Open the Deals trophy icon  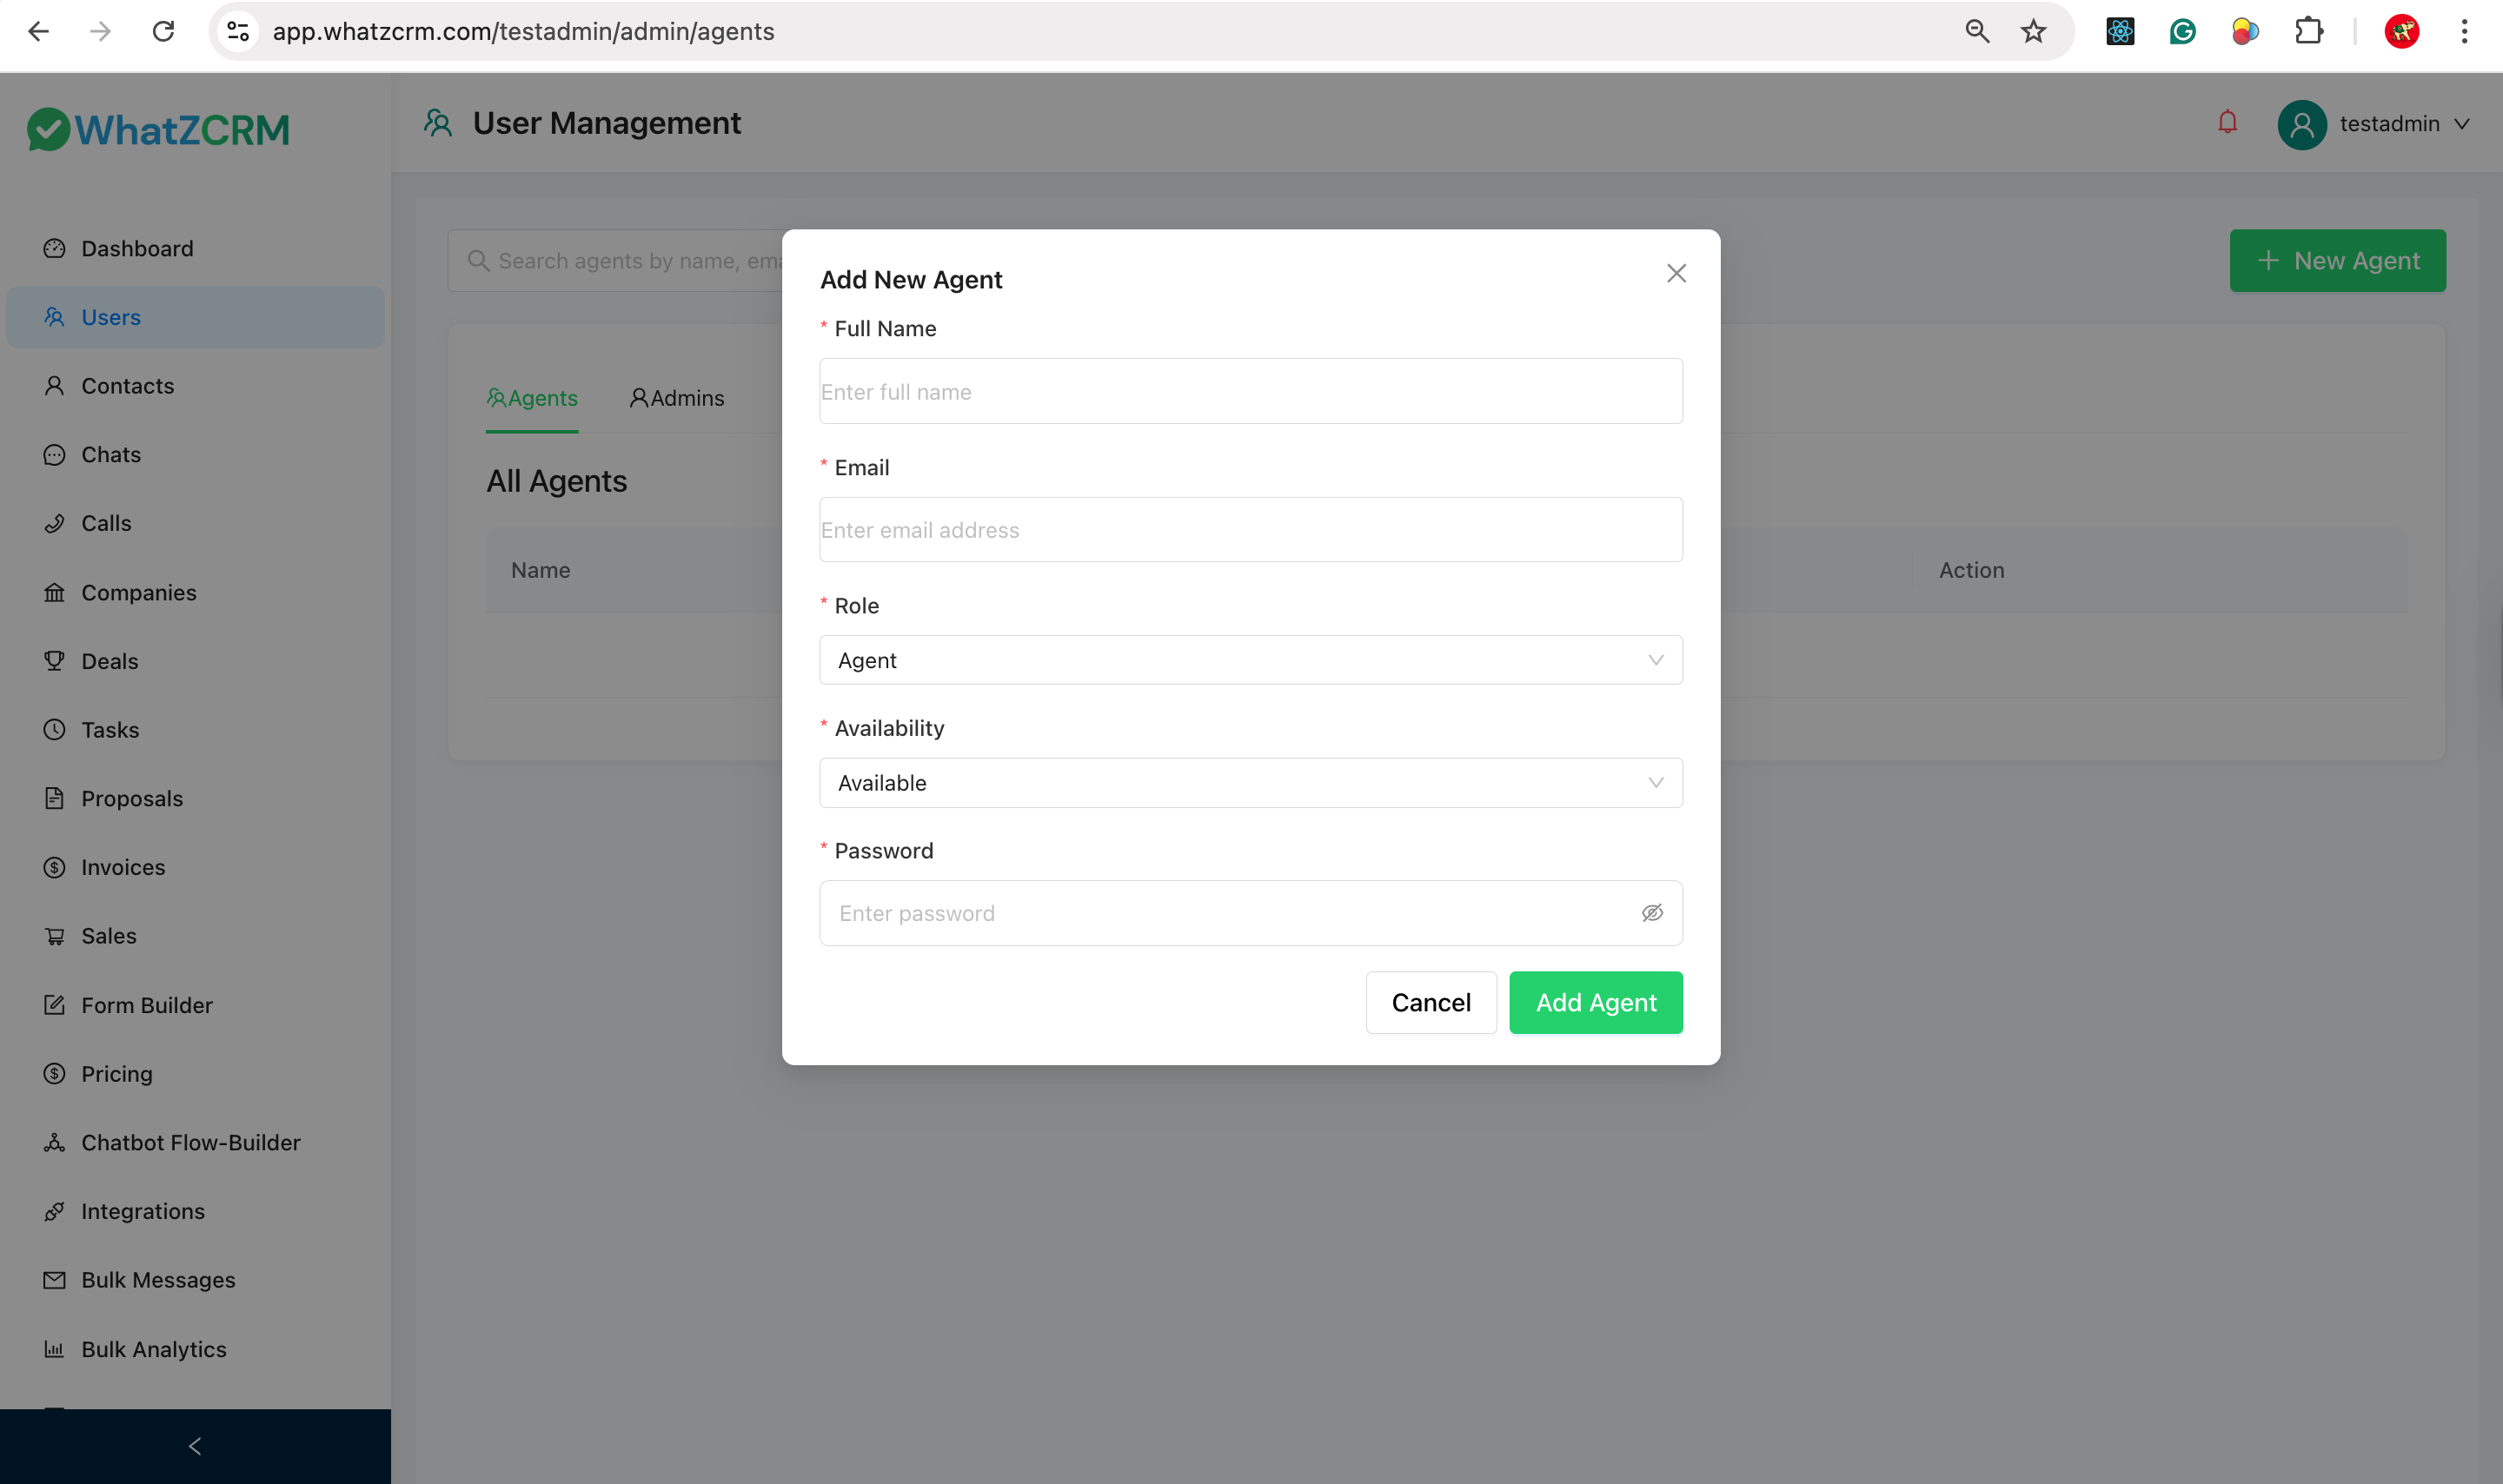(55, 661)
